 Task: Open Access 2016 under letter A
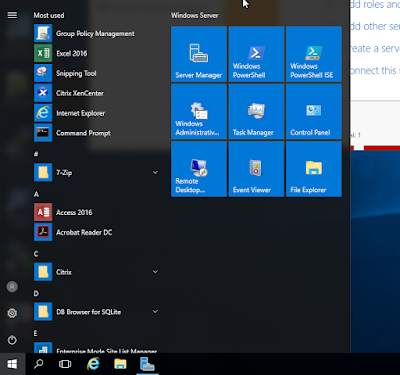pos(97,212)
